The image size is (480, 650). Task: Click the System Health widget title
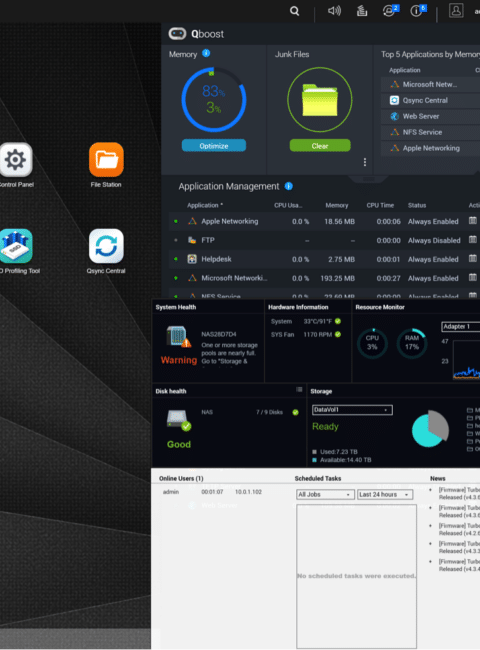point(176,307)
